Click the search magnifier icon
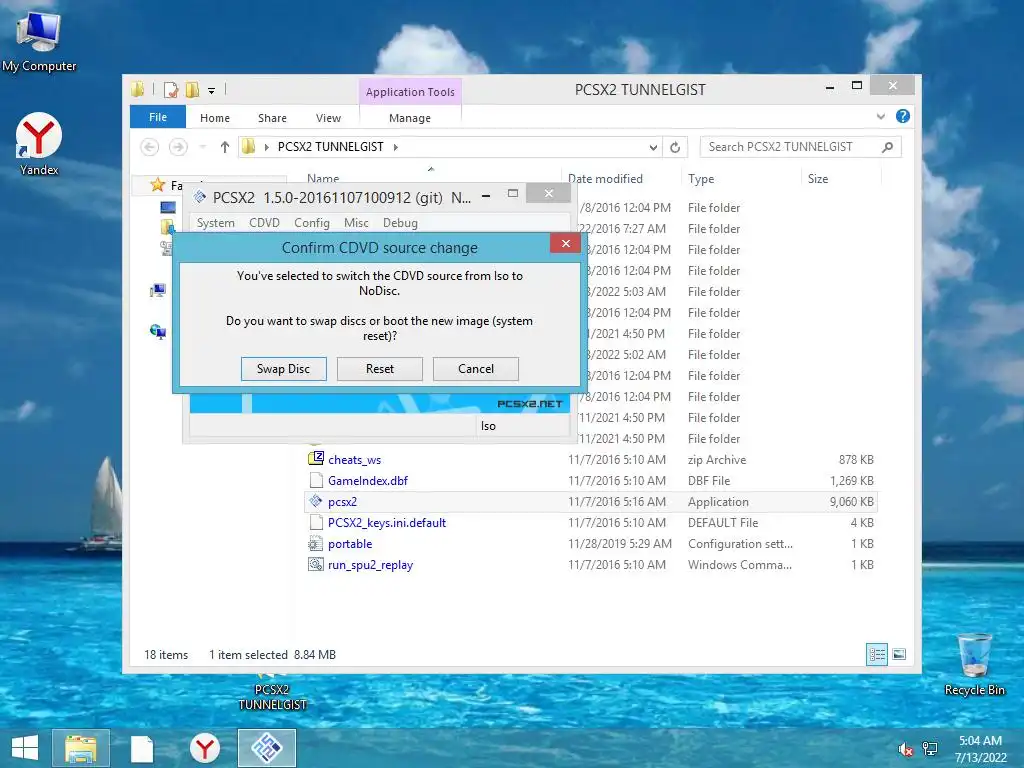 [x=888, y=147]
